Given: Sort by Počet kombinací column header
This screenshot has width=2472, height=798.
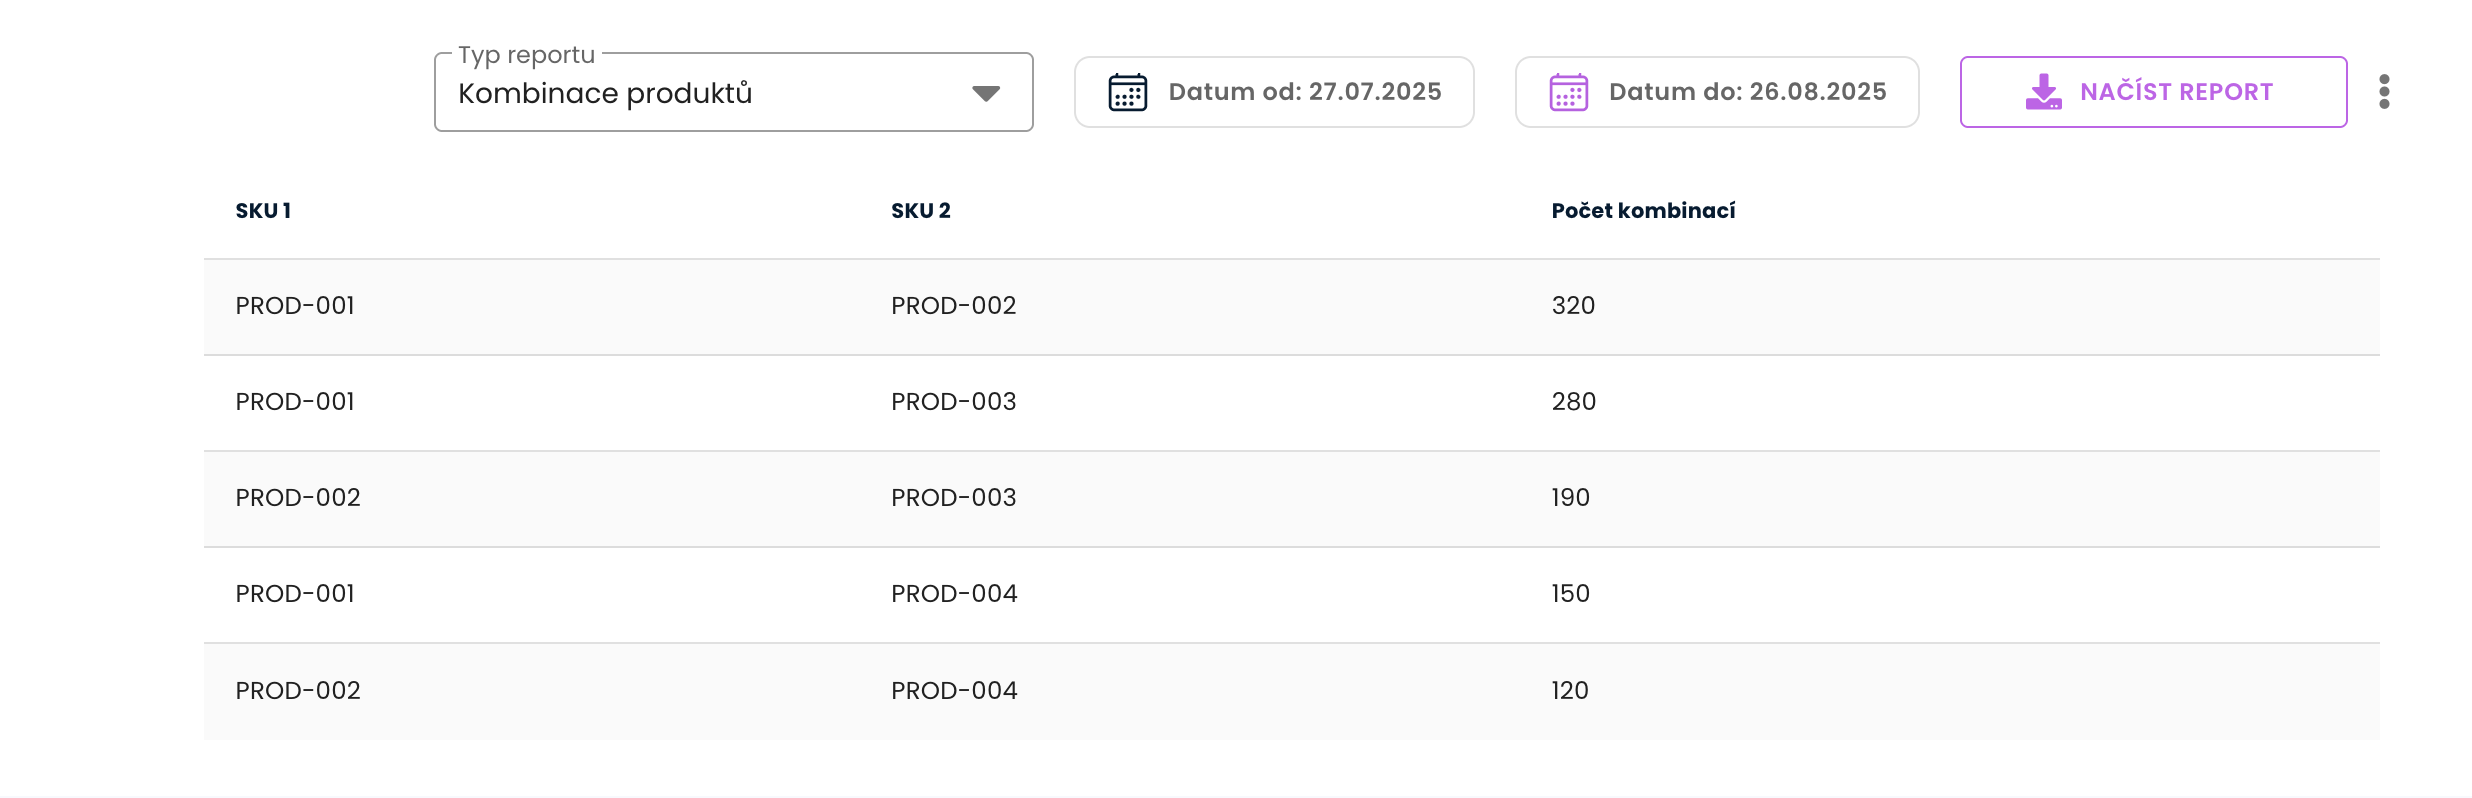Looking at the screenshot, I should pos(1643,211).
